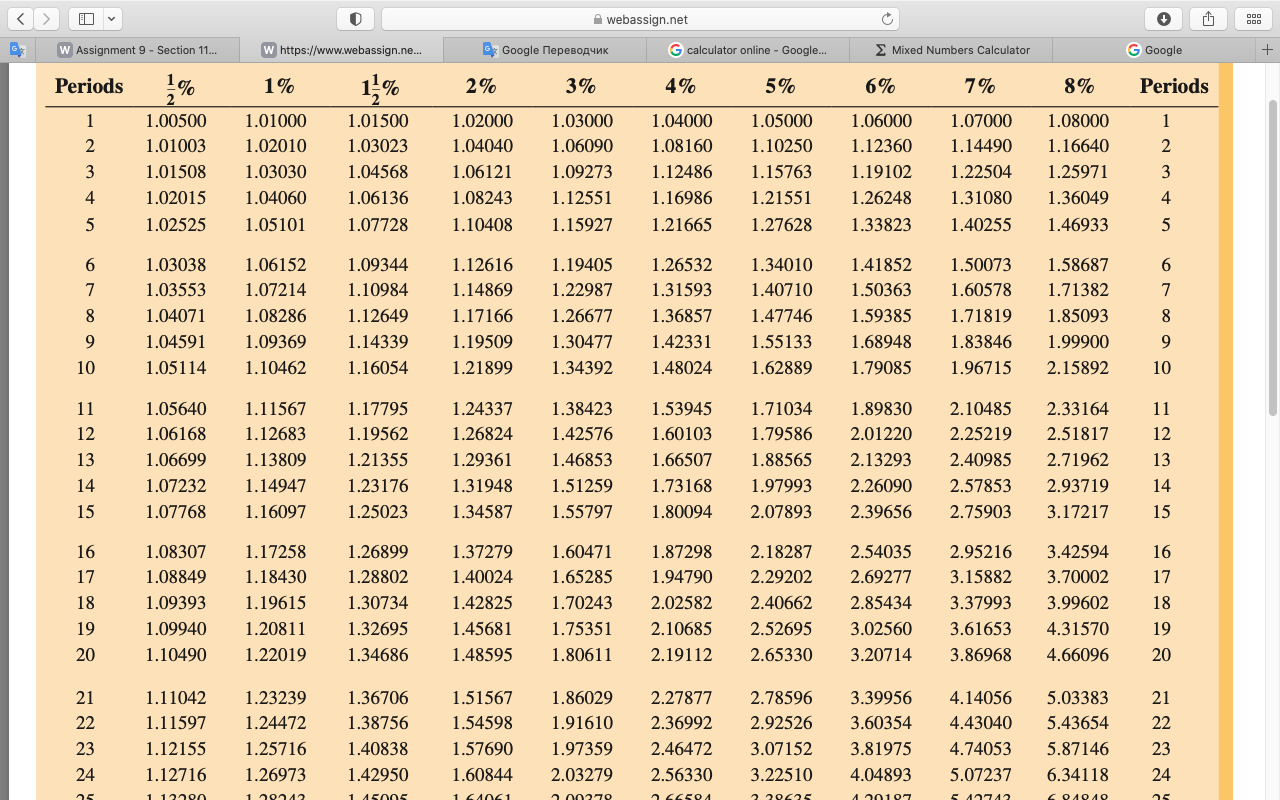Switch to the Google Переводчик tab

[x=545, y=49]
